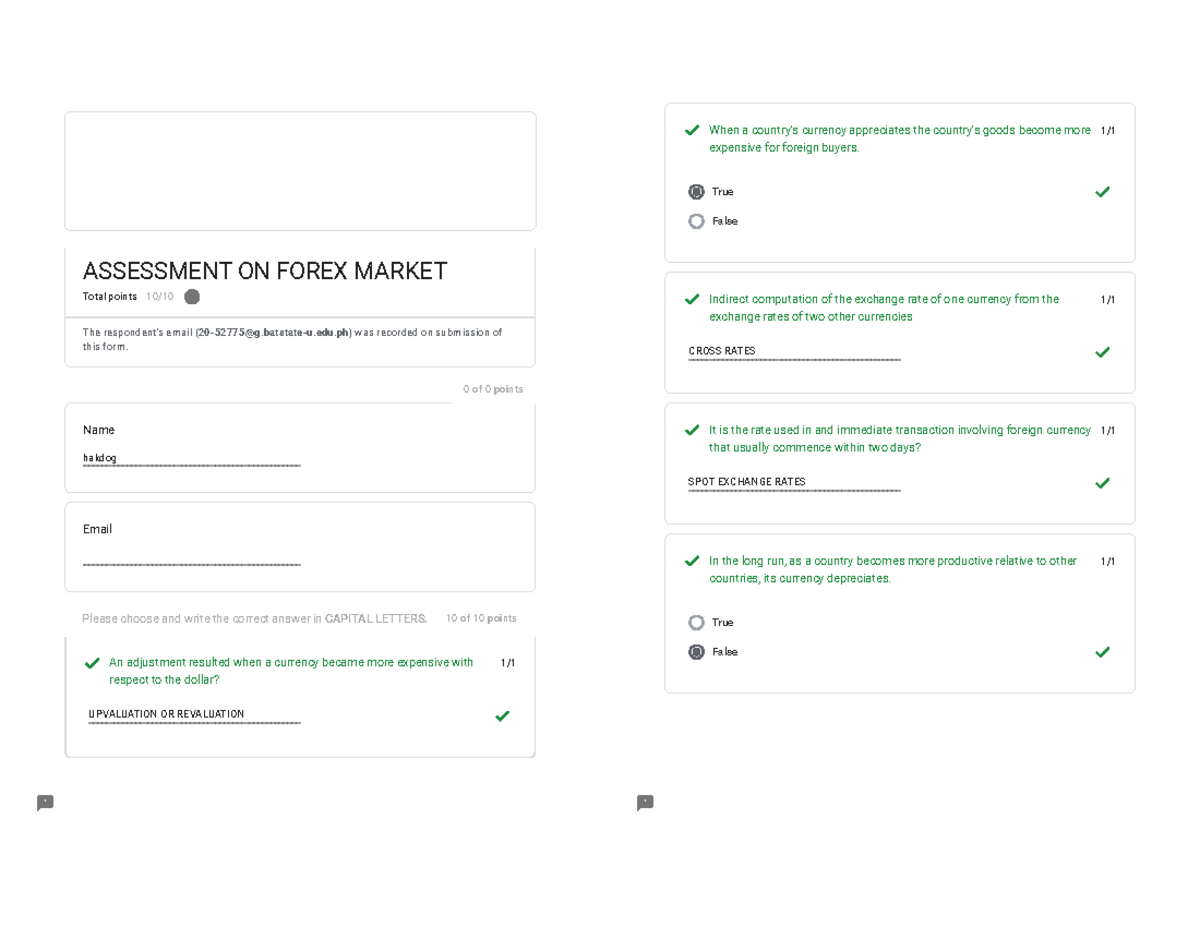Select False for currency appreciates question
1200x927 pixels.
click(697, 221)
